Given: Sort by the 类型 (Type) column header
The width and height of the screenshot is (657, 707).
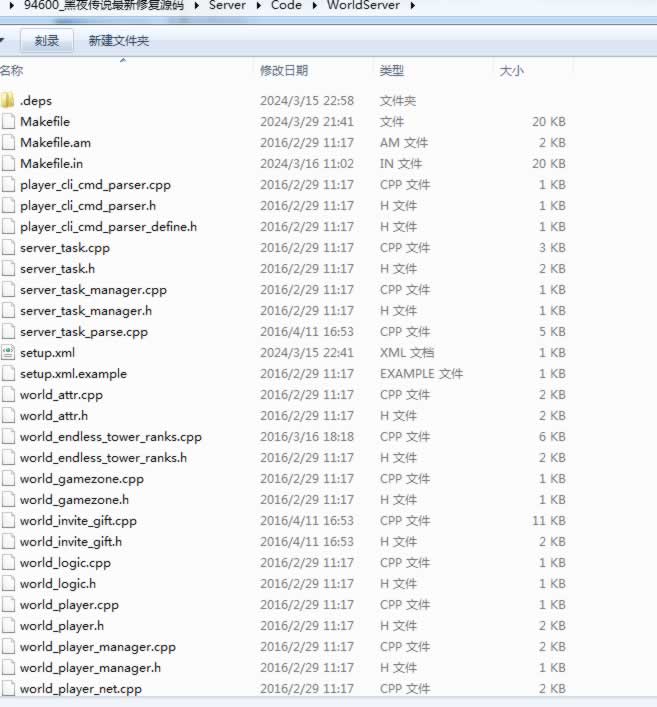Looking at the screenshot, I should click(x=391, y=71).
